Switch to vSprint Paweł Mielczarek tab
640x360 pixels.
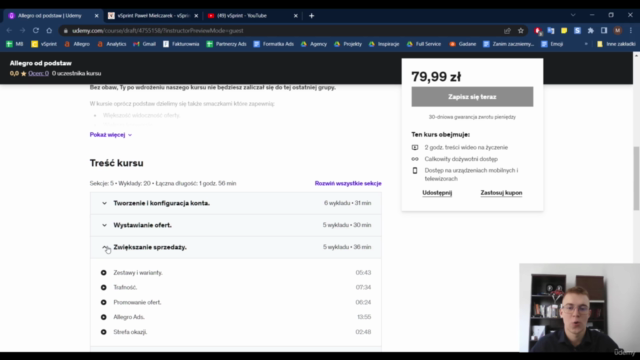point(153,16)
